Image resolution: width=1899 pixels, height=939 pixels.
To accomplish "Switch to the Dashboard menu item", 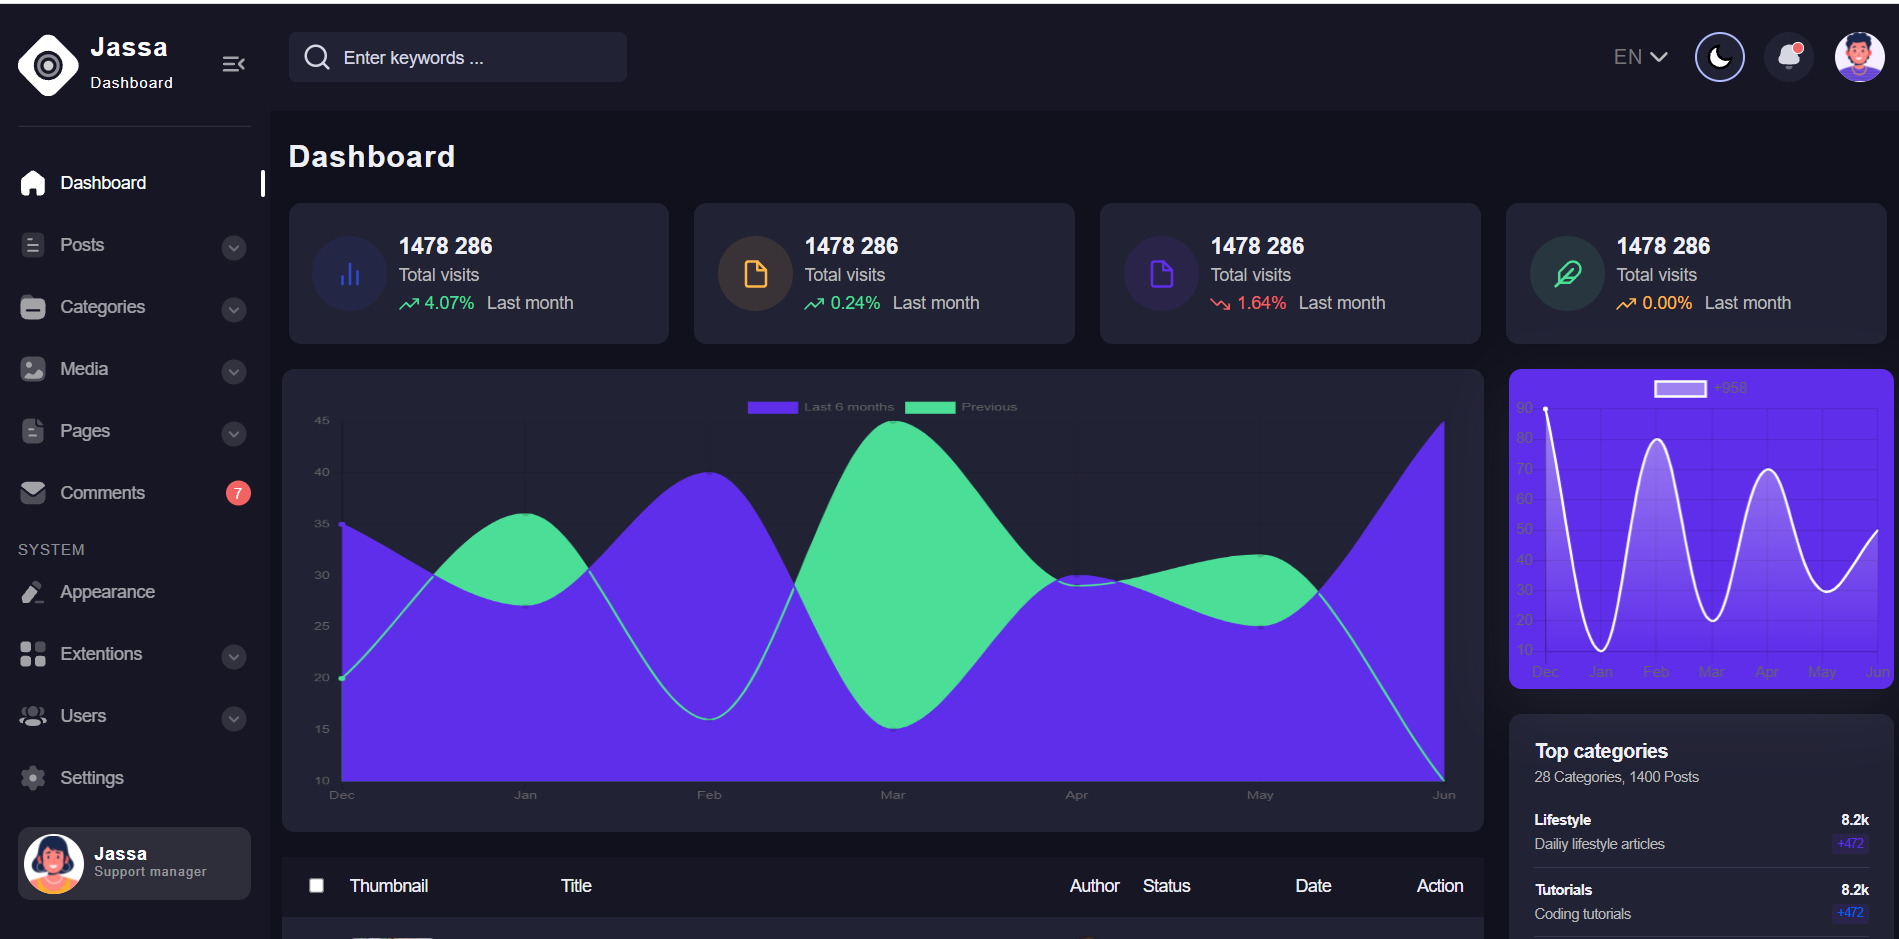I will (103, 182).
